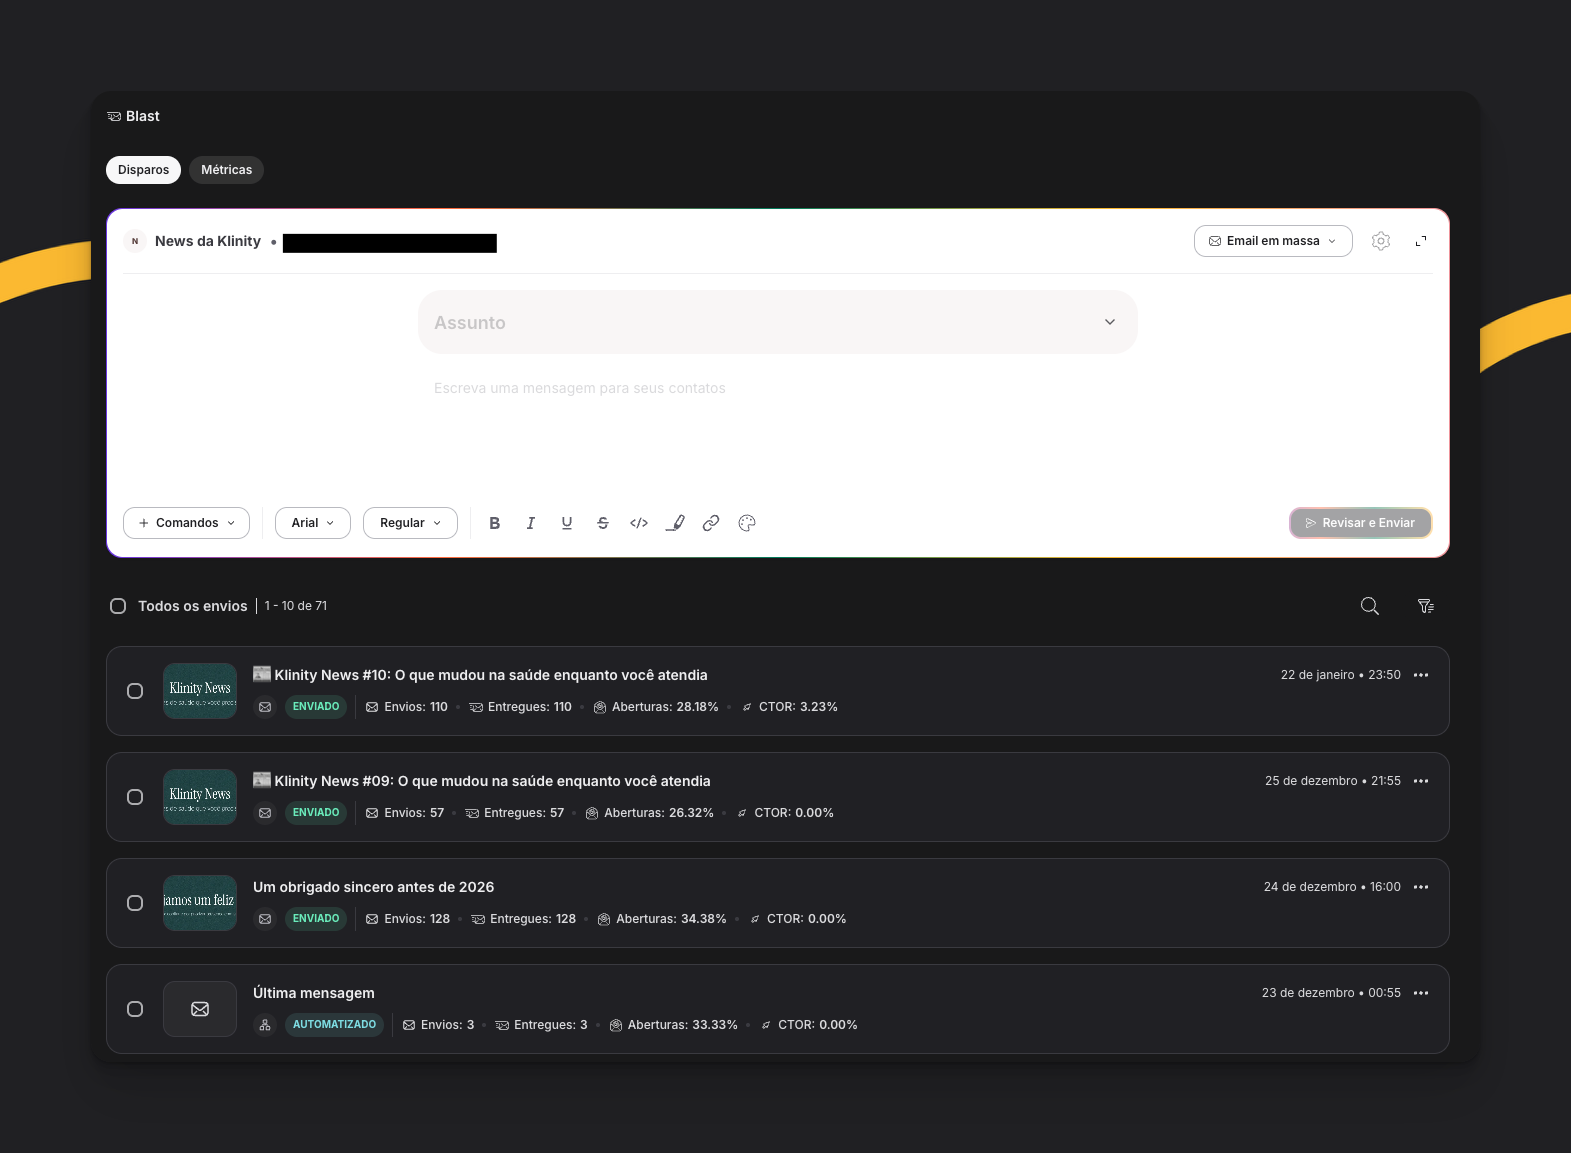Screen dimensions: 1571x1153
Task: Click the Revisar e Enviar button
Action: coord(1360,523)
